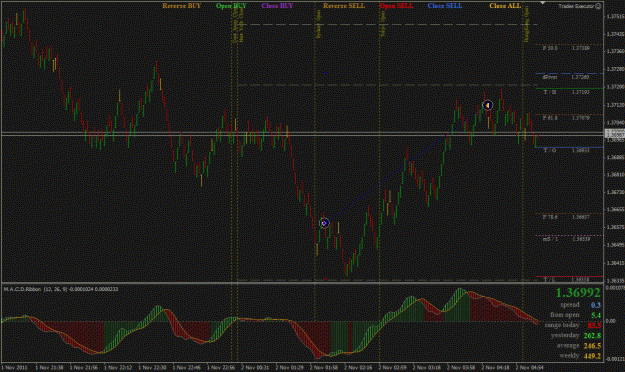Click the from open value 5.4
The height and width of the screenshot is (372, 625).
596,315
